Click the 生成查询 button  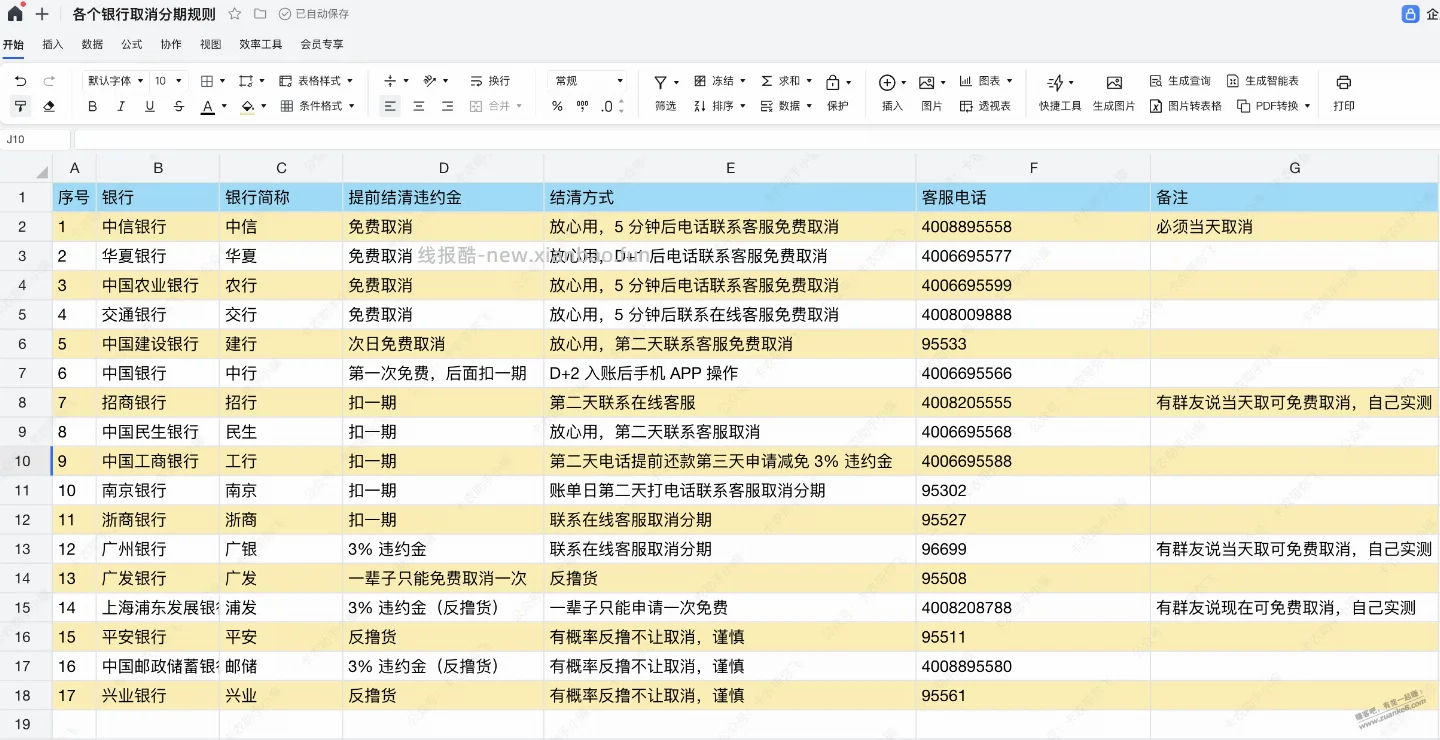(1180, 81)
